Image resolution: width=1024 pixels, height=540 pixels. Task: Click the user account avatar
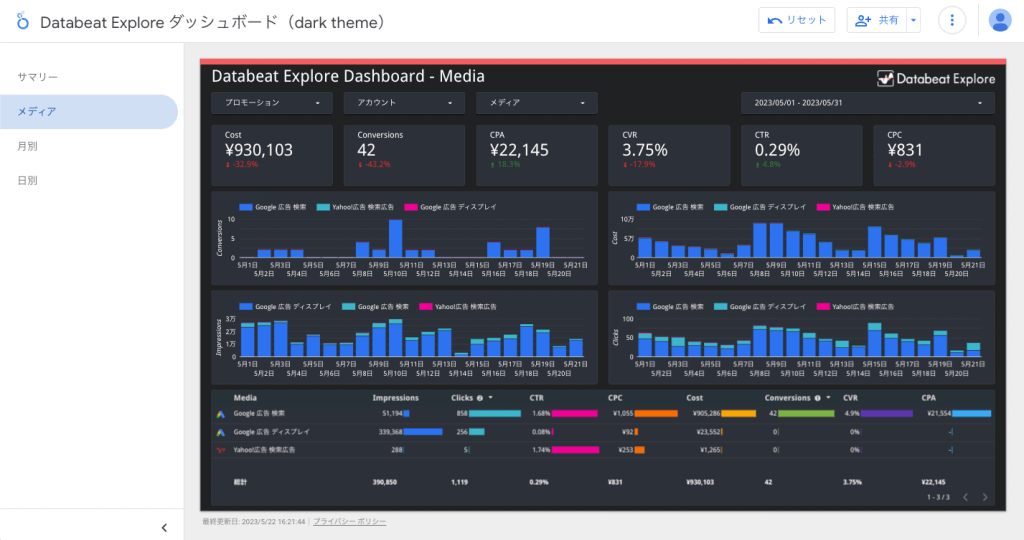[999, 20]
